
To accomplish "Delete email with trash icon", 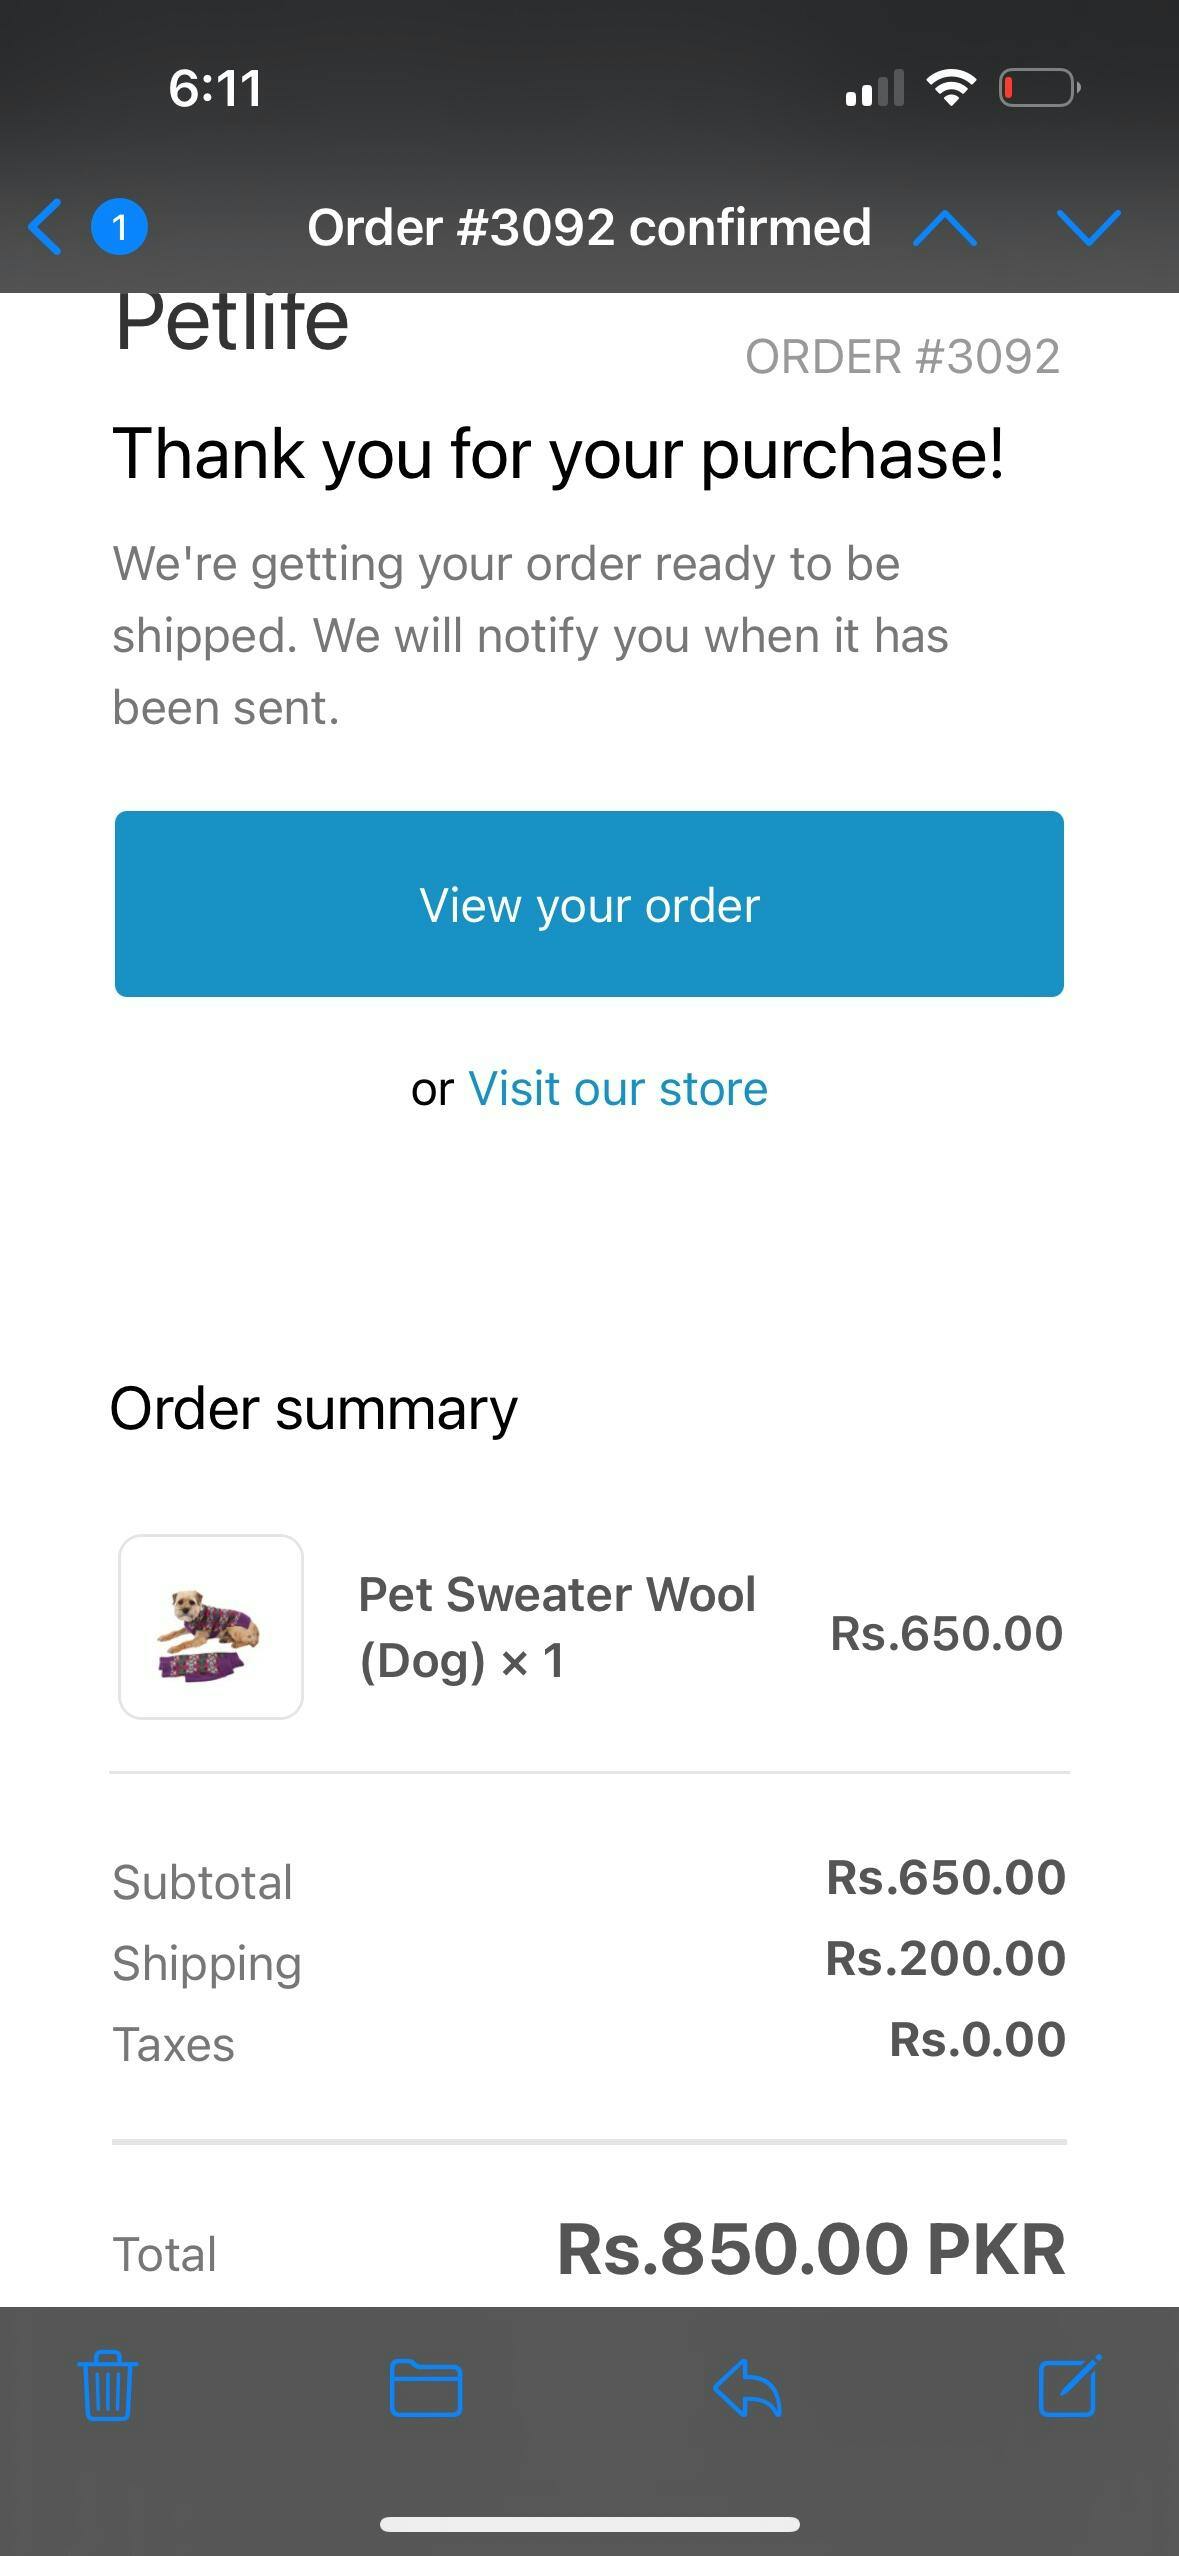I will [107, 2385].
